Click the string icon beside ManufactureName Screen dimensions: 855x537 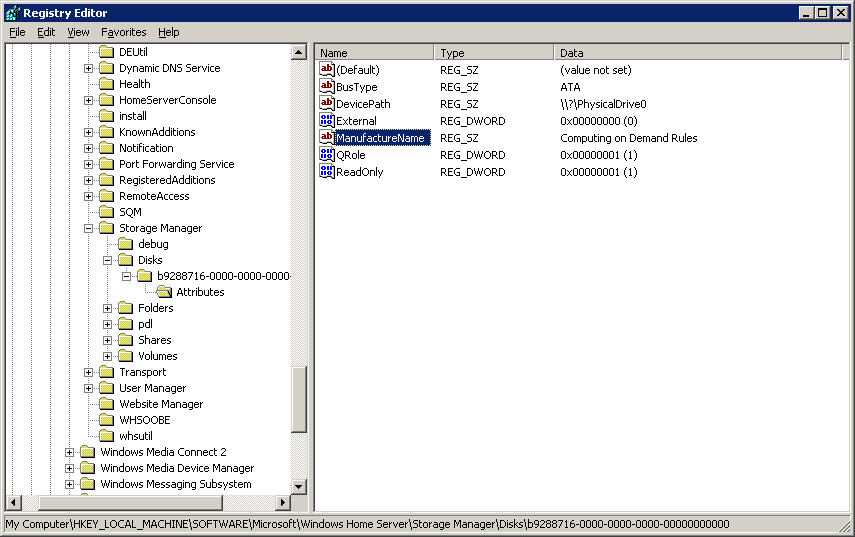327,137
